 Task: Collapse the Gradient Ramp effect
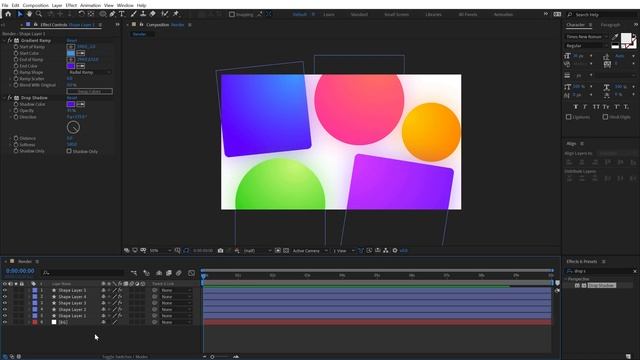click(4, 41)
